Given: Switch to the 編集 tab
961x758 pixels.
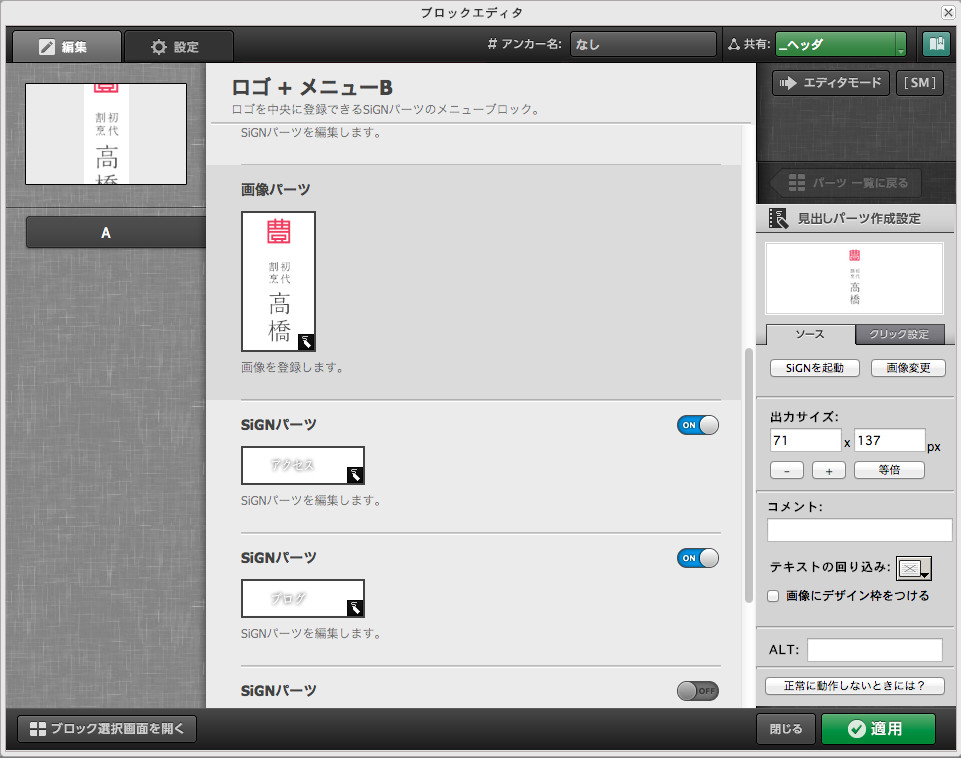Looking at the screenshot, I should [67, 47].
